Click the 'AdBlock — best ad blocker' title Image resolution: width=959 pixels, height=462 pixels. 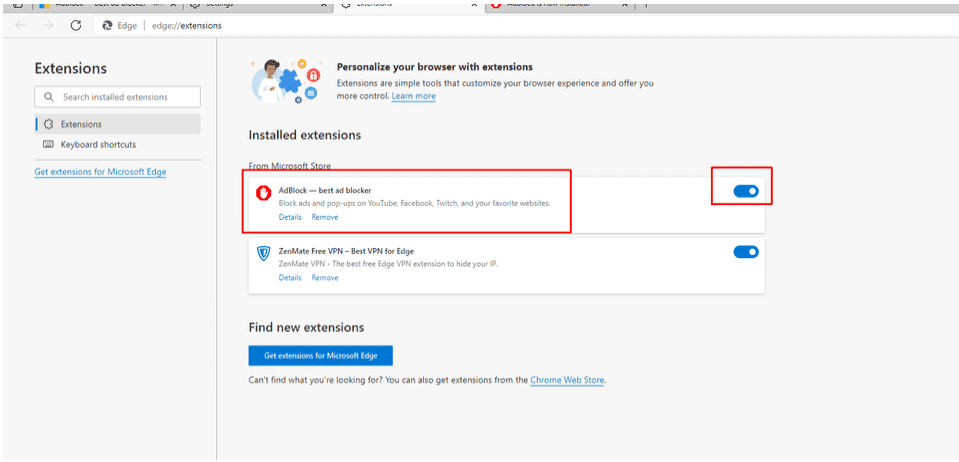[325, 190]
